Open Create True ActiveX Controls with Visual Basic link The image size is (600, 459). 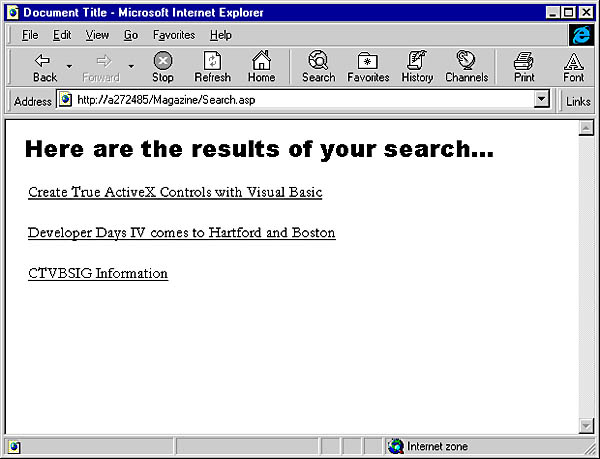[x=175, y=192]
